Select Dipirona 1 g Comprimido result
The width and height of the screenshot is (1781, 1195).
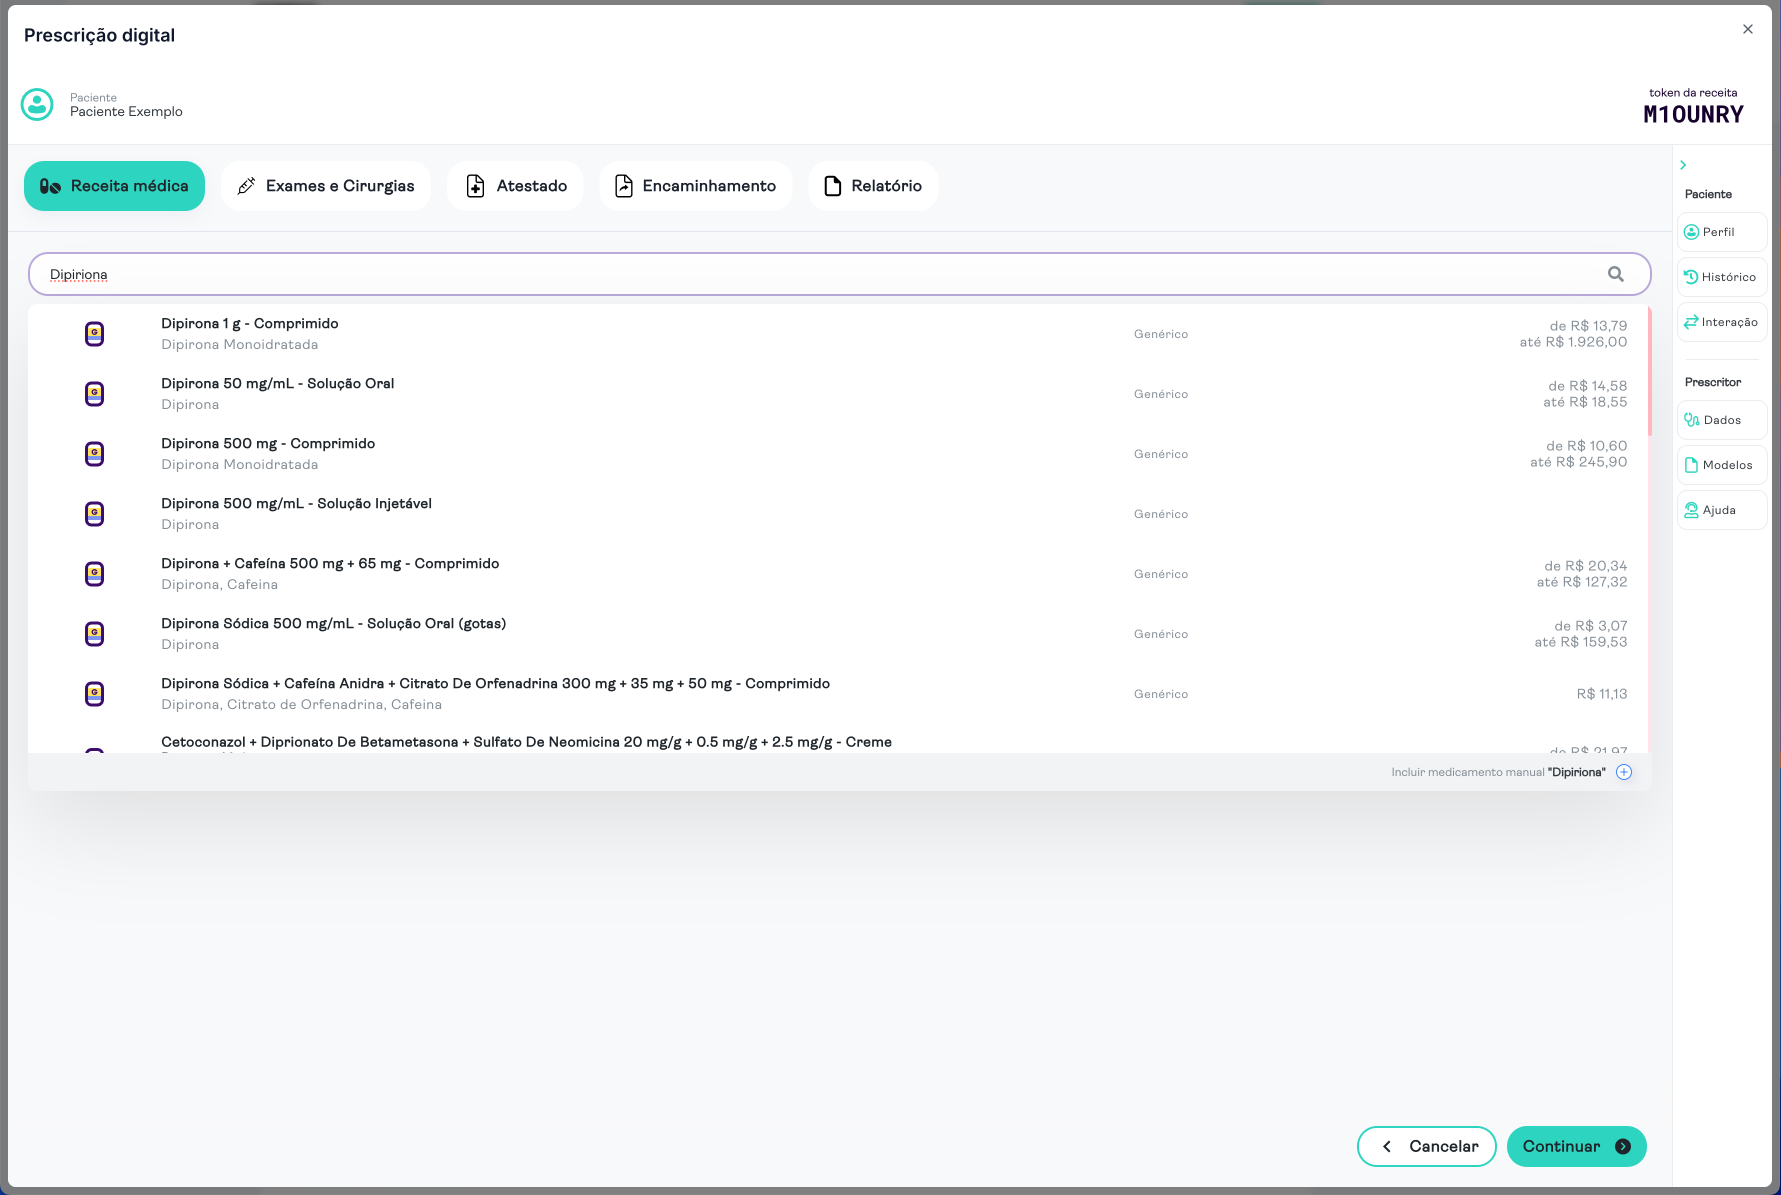(250, 324)
